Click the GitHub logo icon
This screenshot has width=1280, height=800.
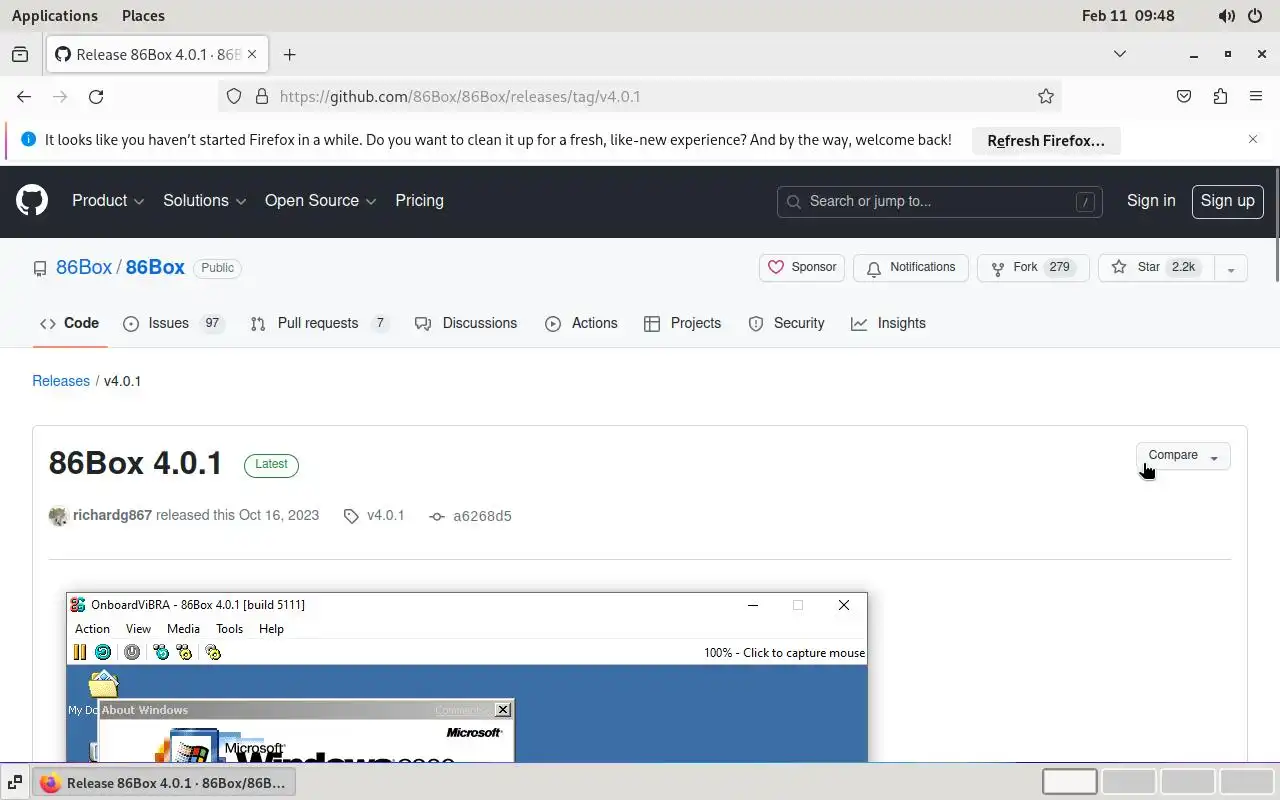point(32,201)
